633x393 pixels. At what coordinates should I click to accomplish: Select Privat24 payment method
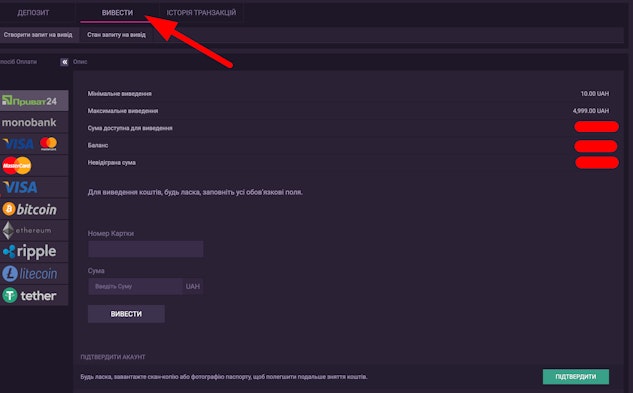pyautogui.click(x=34, y=101)
